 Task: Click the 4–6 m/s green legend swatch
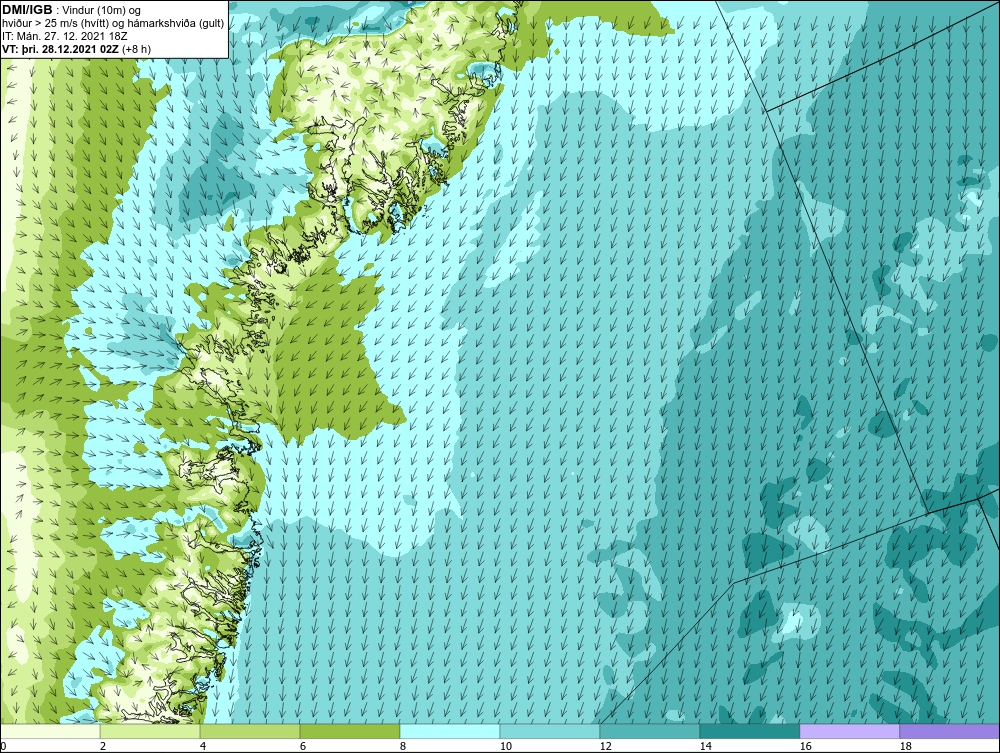tap(250, 731)
